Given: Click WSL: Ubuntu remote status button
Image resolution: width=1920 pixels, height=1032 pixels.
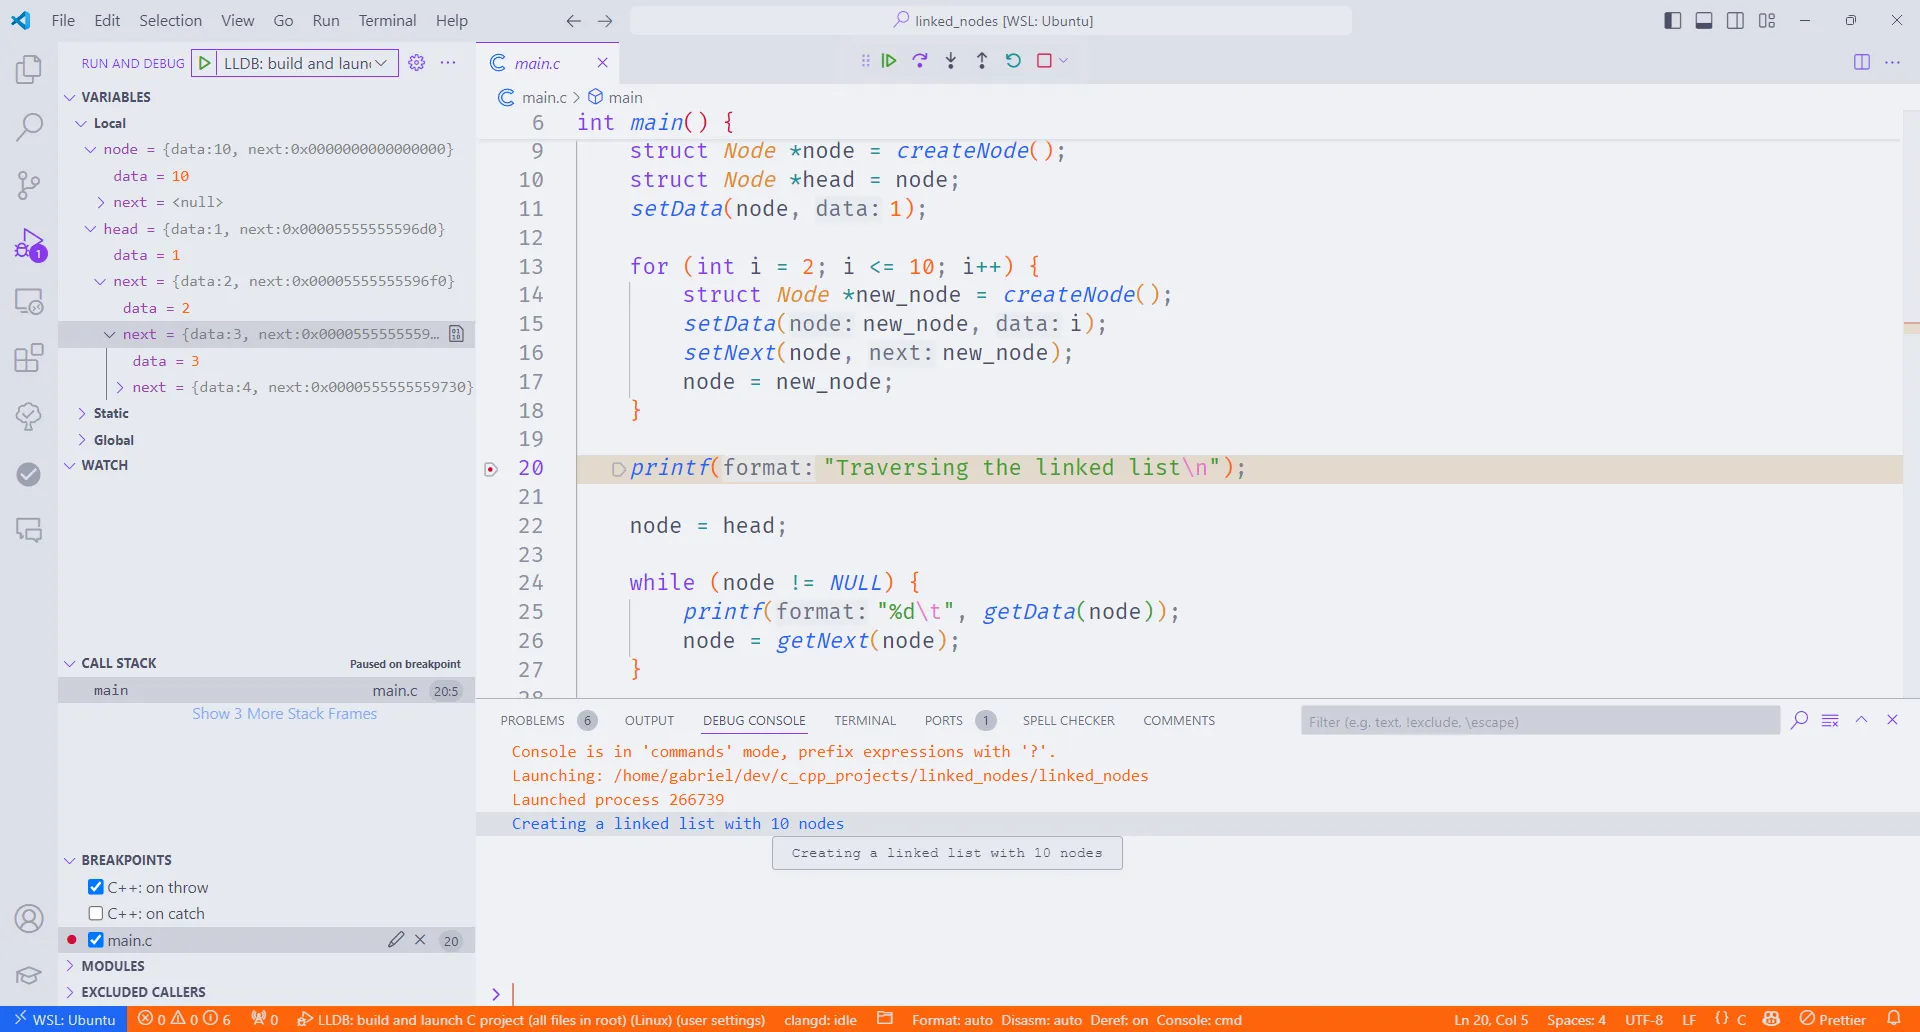Looking at the screenshot, I should [x=64, y=1019].
